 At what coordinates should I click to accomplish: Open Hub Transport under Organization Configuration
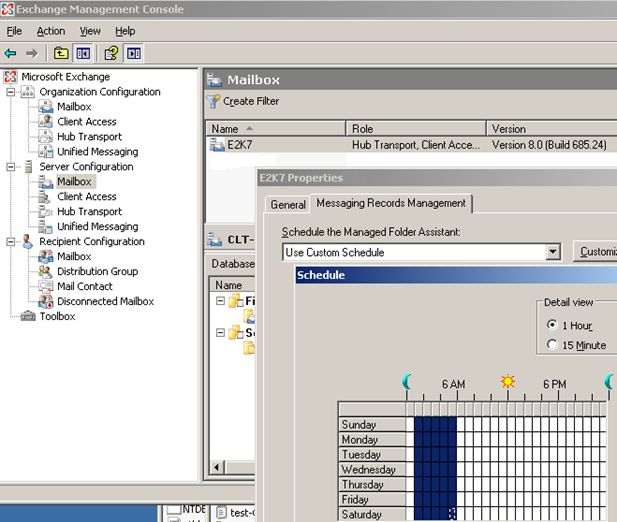tap(89, 136)
